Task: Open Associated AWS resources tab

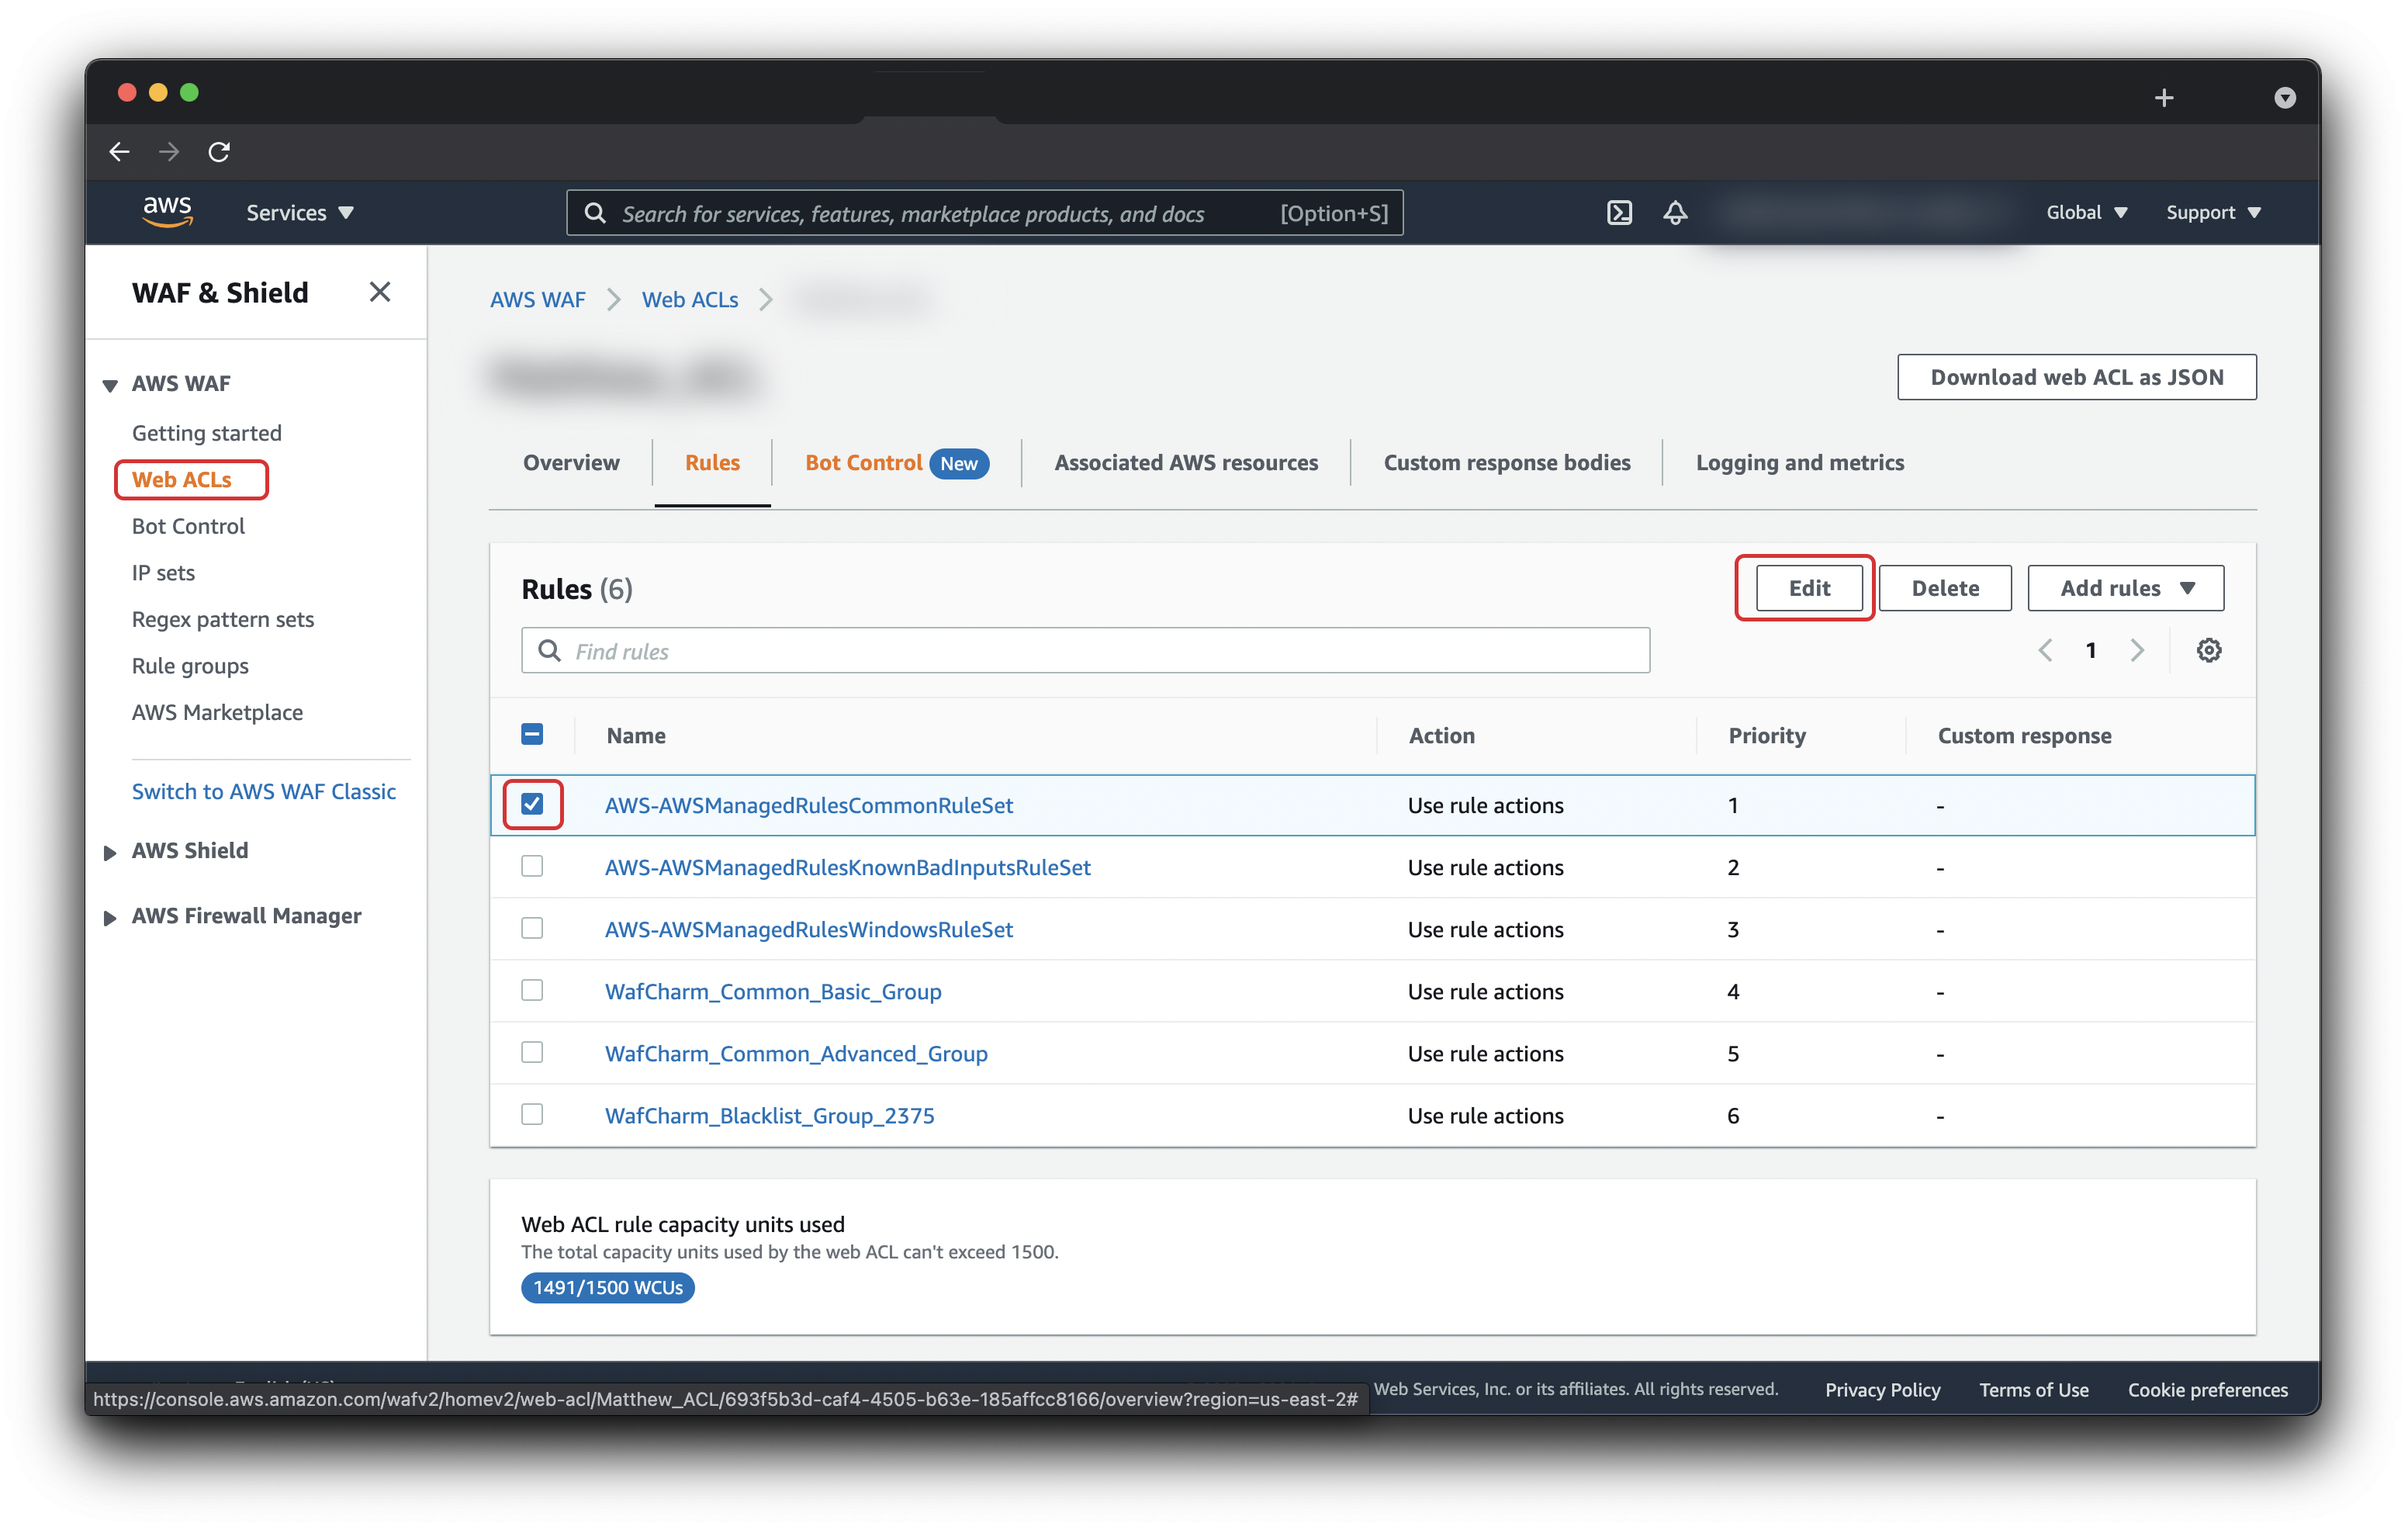Action: [1186, 462]
